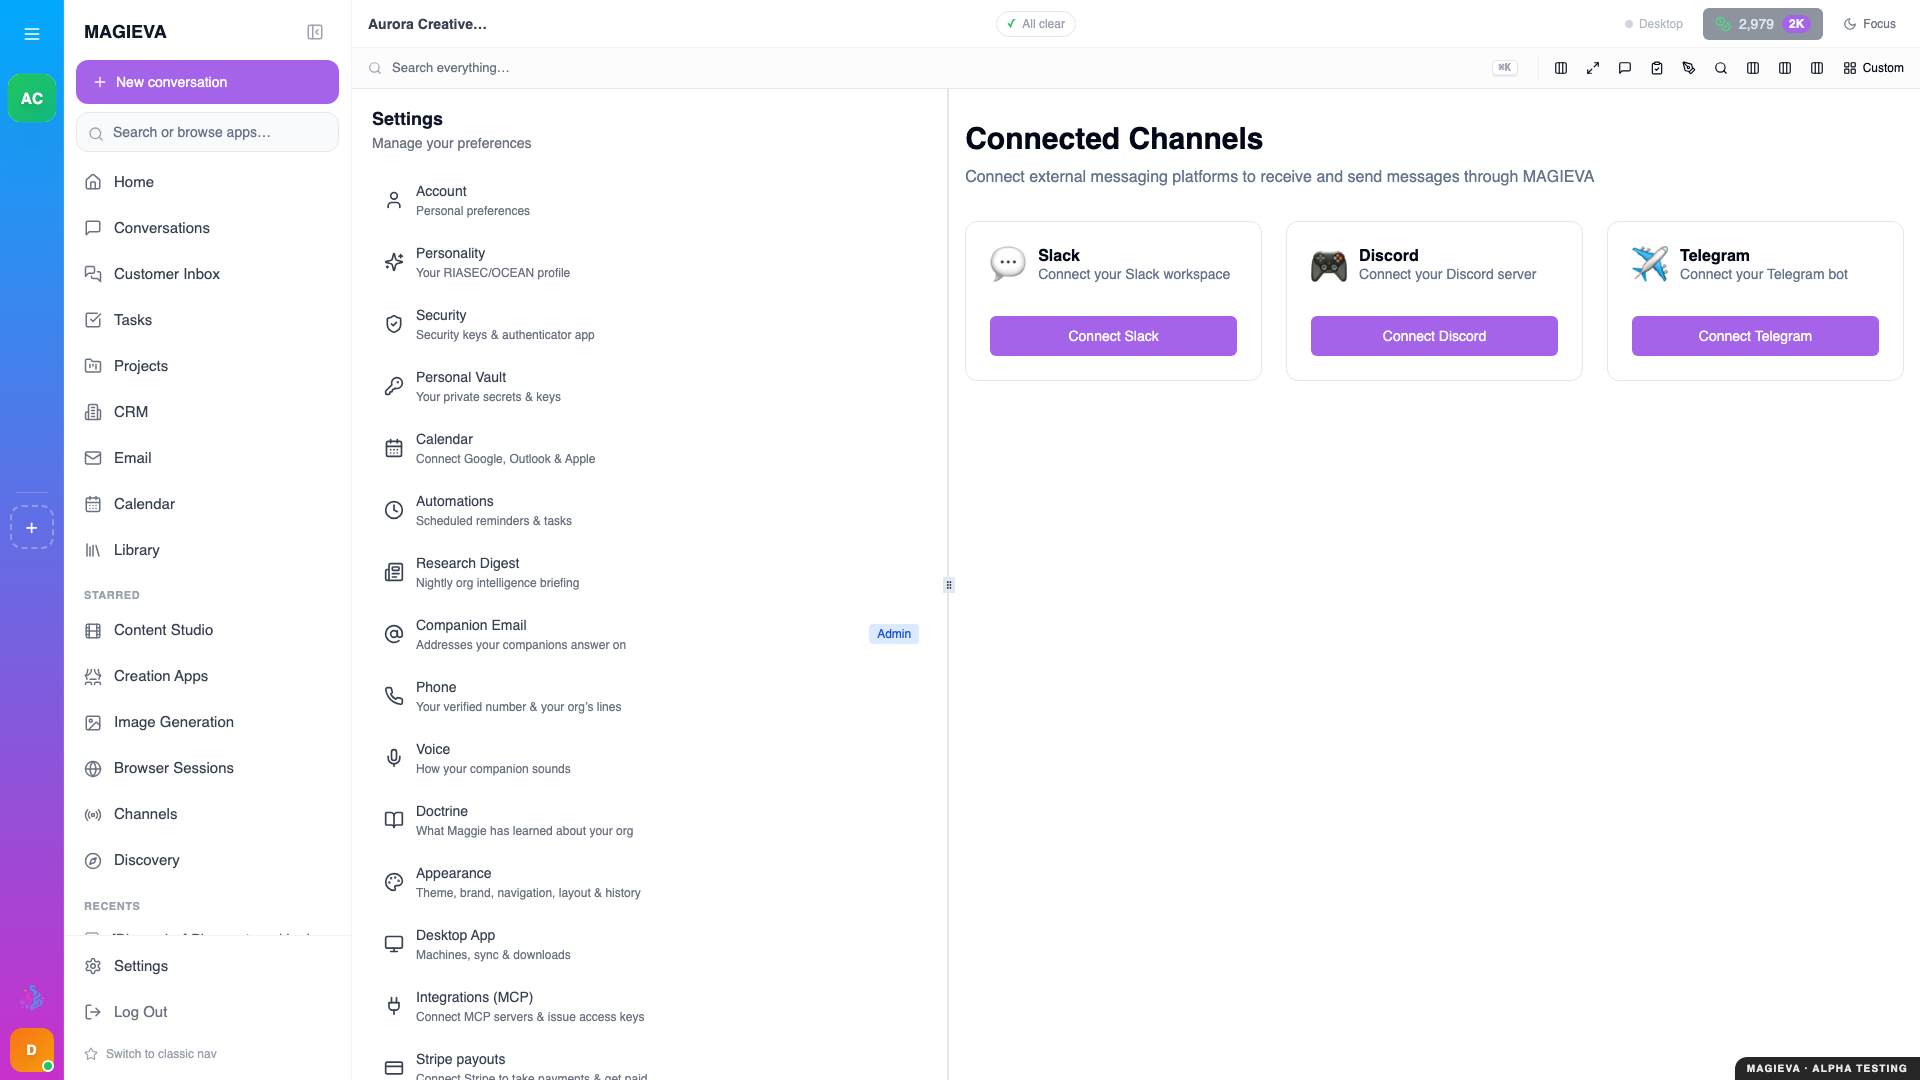Switch to classic nav
Viewport: 1920px width, 1080px height.
pyautogui.click(x=151, y=1054)
